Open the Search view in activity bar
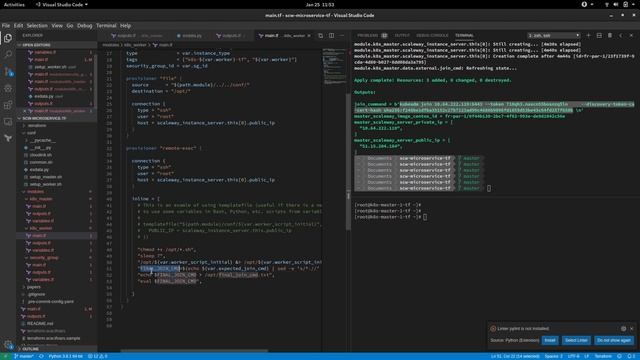Screen dimensions: 640x360 pos(8,55)
